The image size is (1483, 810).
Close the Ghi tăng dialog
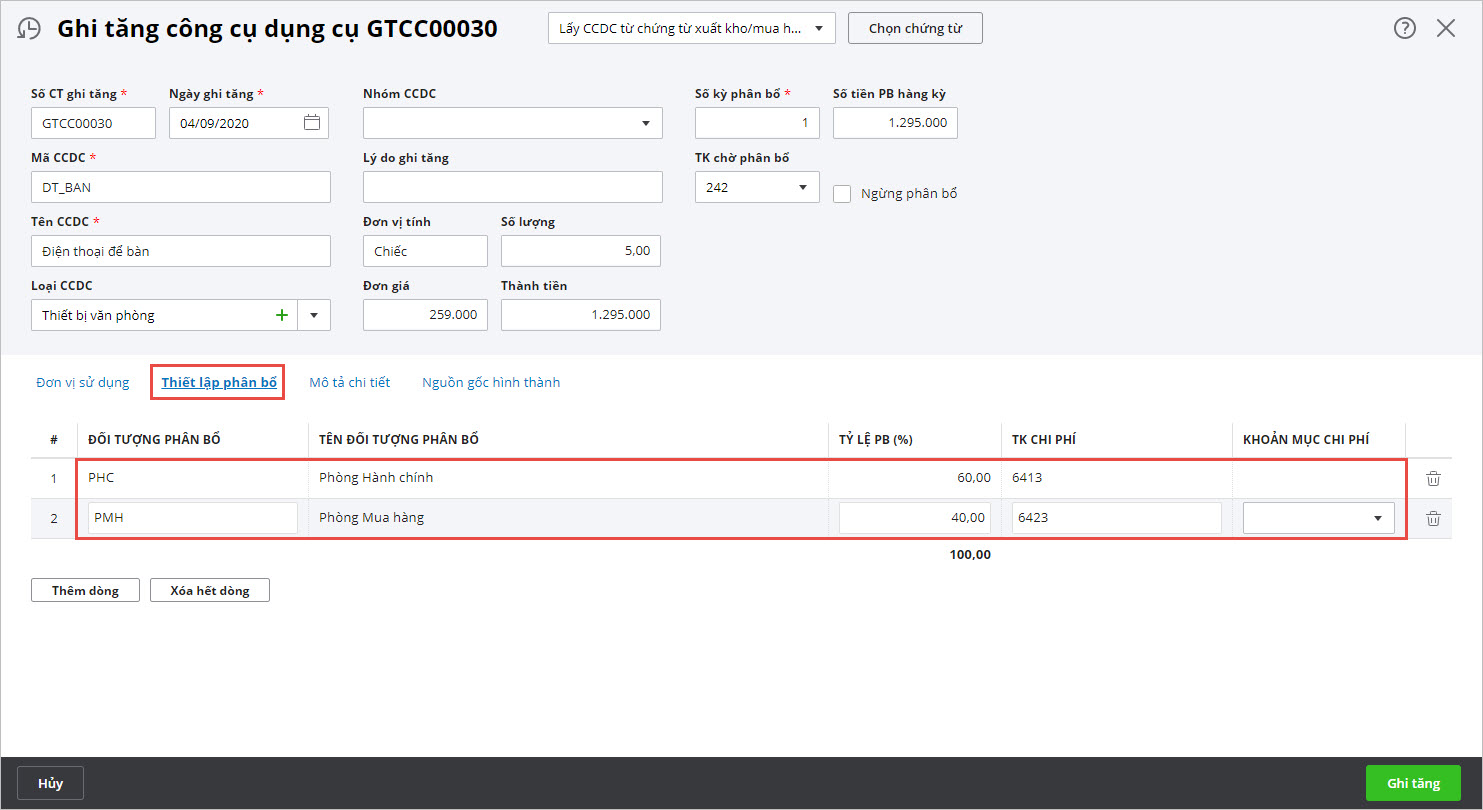click(x=1446, y=29)
